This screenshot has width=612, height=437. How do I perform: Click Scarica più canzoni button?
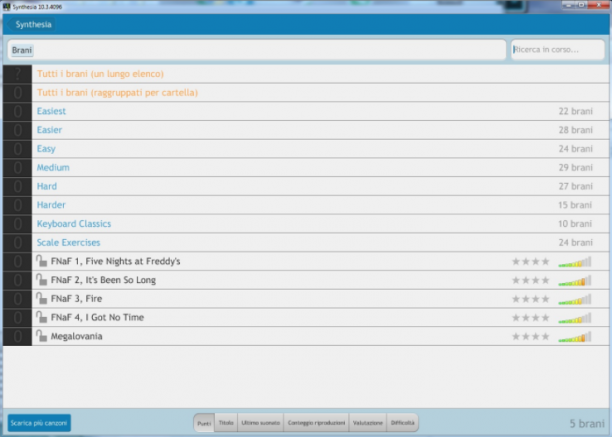[39, 423]
